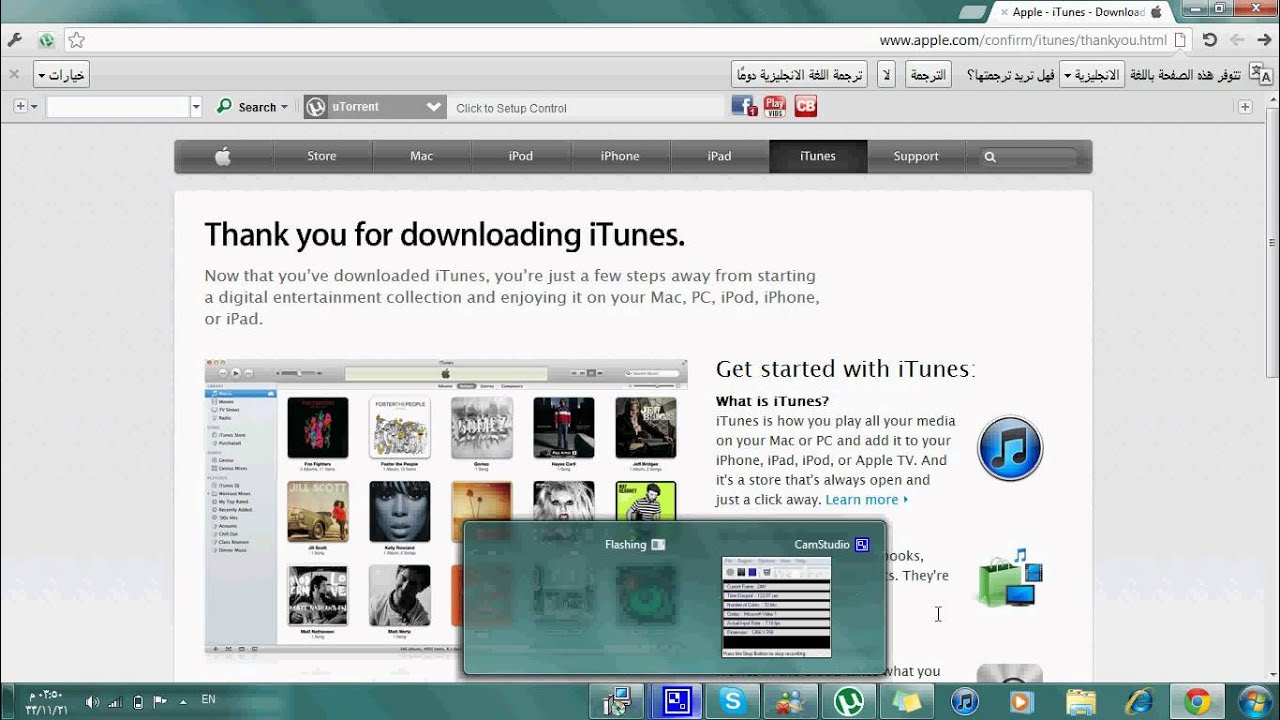Click the red CB toolbar icon
Image resolution: width=1280 pixels, height=720 pixels.
(806, 106)
